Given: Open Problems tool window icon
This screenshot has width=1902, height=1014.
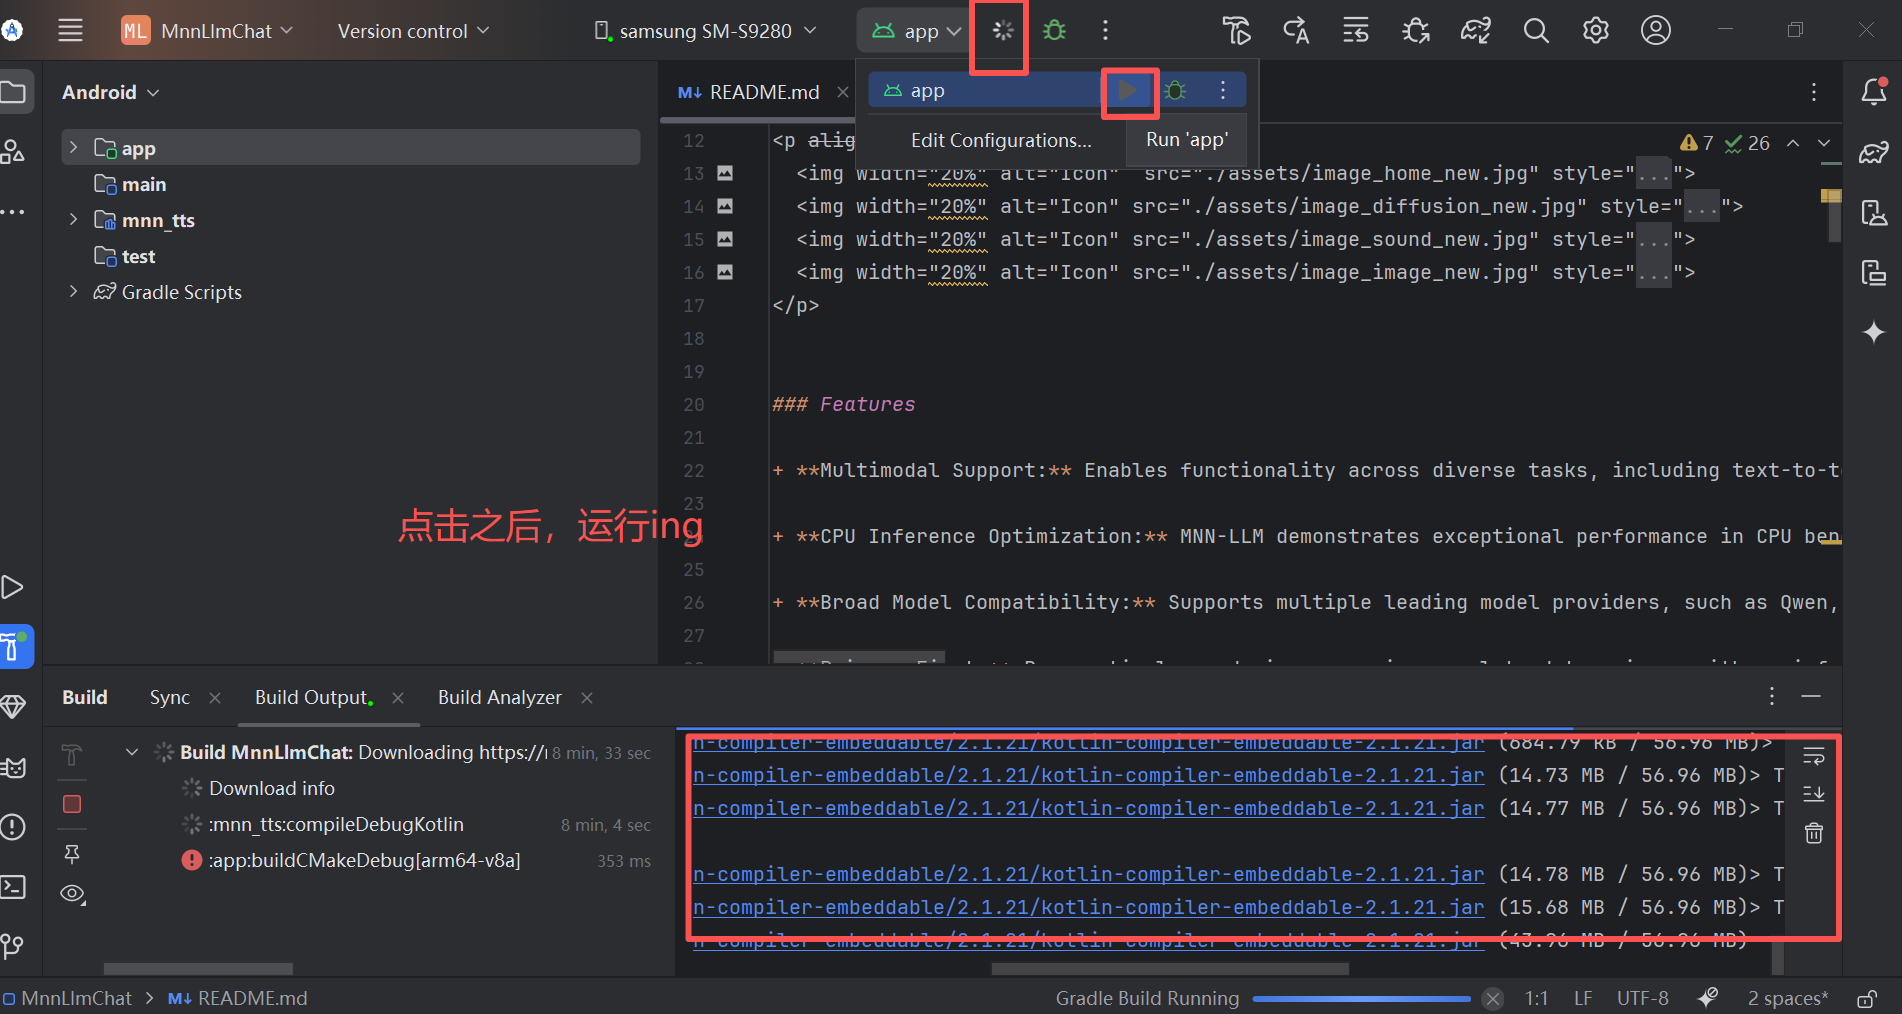Looking at the screenshot, I should tap(13, 827).
